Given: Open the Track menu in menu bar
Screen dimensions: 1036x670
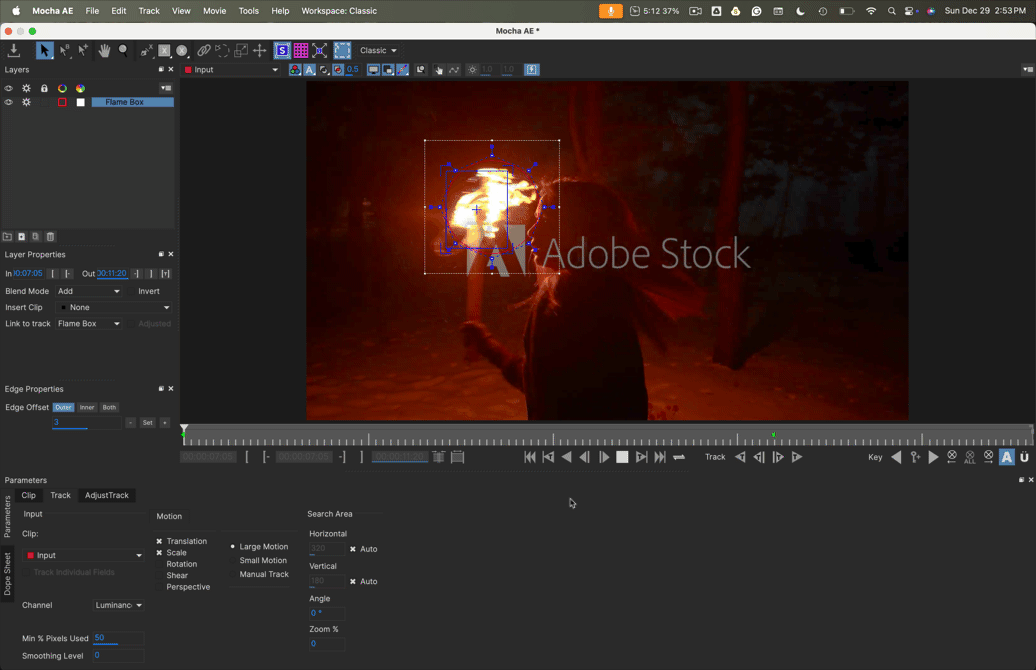Looking at the screenshot, I should (149, 11).
